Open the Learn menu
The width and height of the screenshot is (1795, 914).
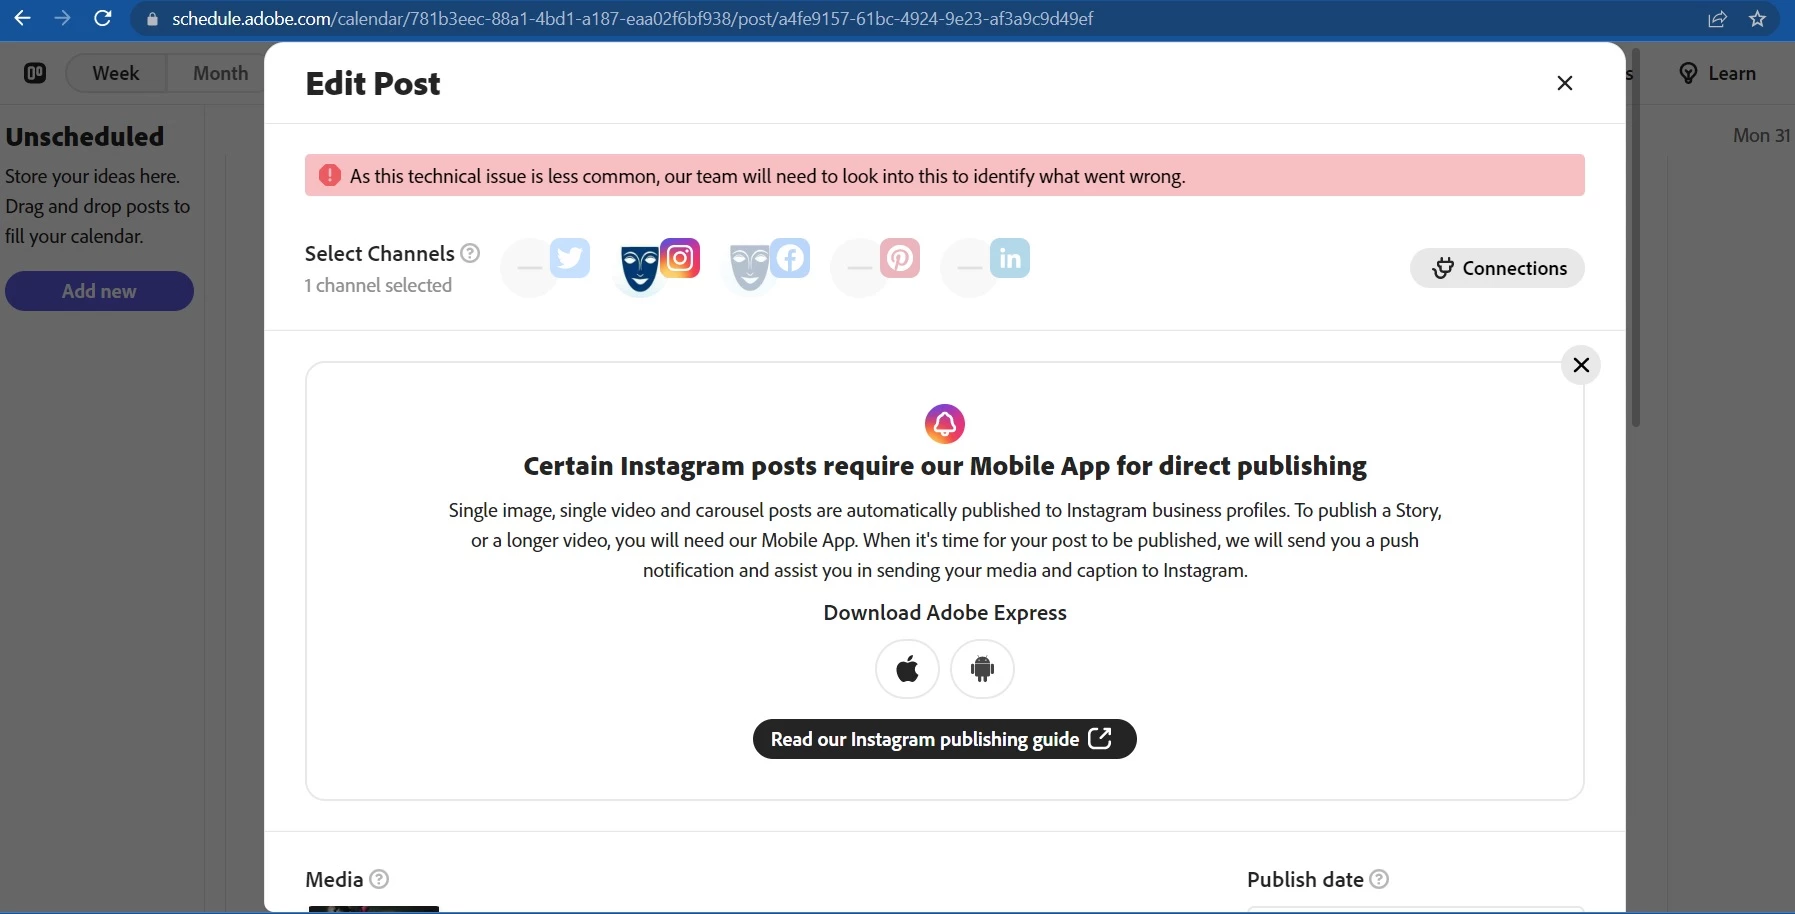pyautogui.click(x=1717, y=73)
